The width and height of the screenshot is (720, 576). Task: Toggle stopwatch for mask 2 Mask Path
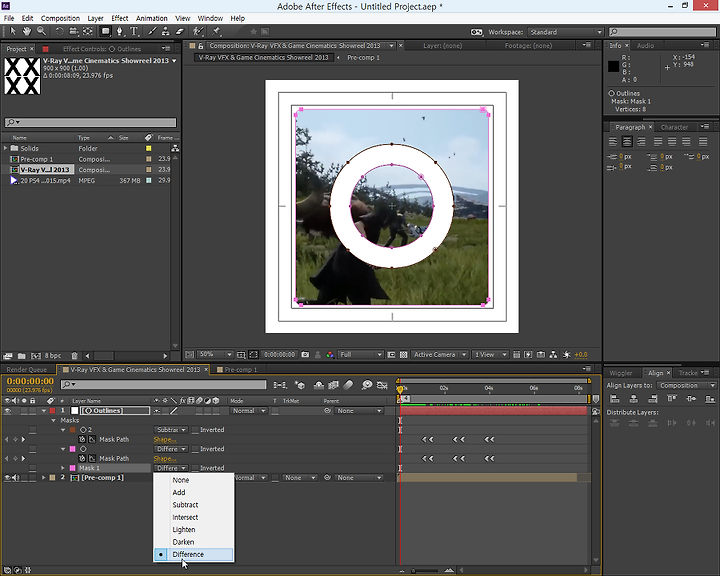pos(82,440)
